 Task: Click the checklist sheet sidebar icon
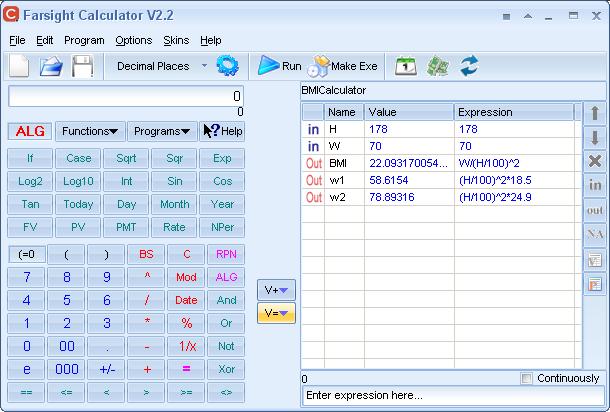(594, 259)
